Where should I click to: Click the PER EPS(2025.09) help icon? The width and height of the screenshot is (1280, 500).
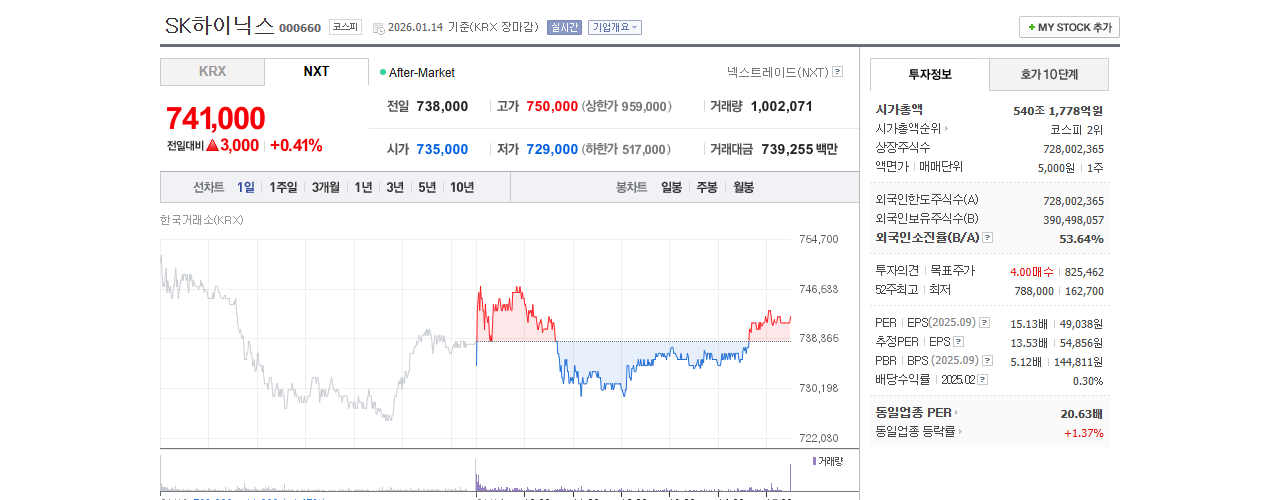pos(984,323)
